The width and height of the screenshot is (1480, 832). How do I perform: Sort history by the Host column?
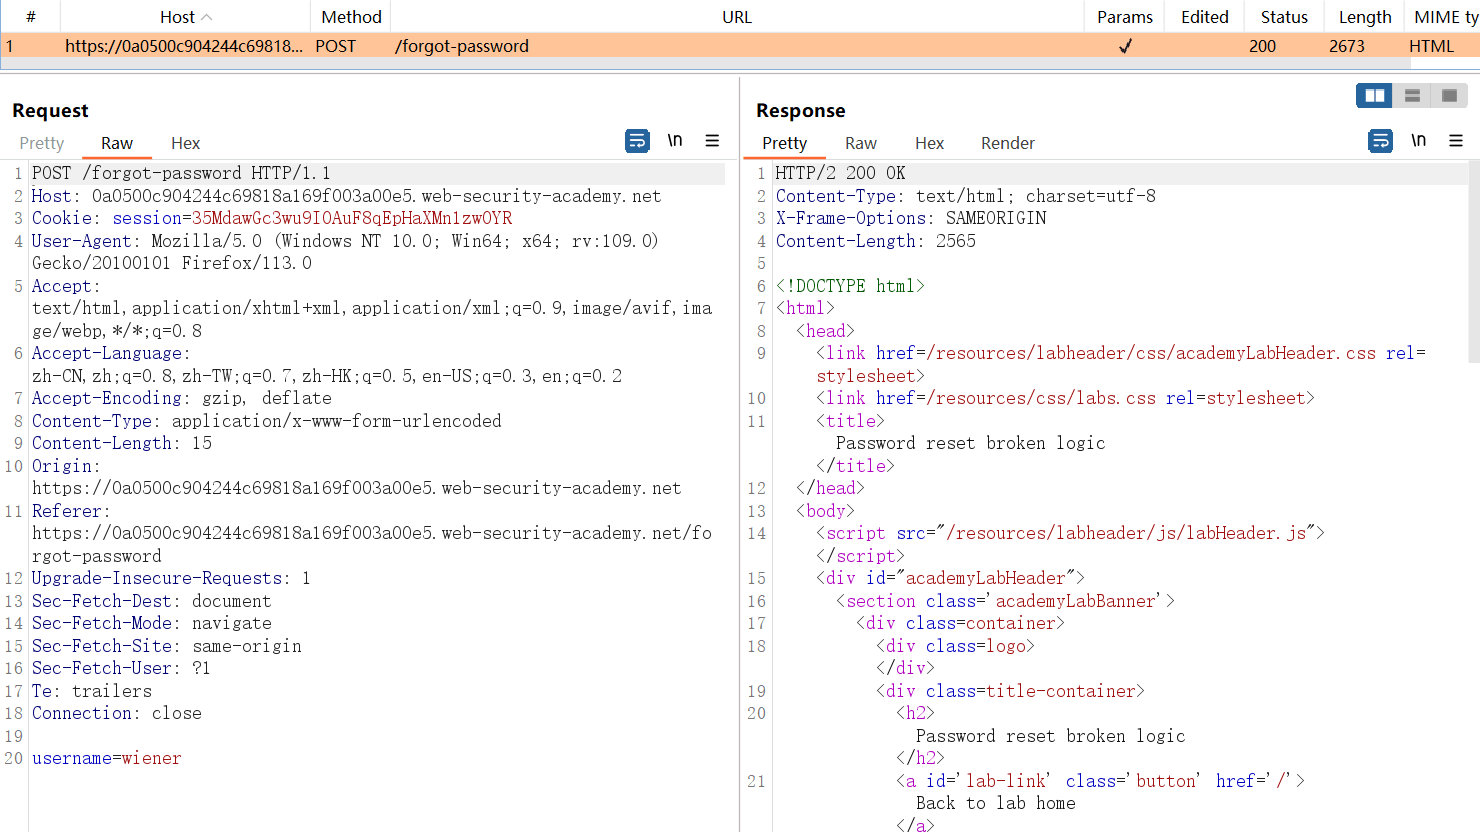[x=185, y=17]
